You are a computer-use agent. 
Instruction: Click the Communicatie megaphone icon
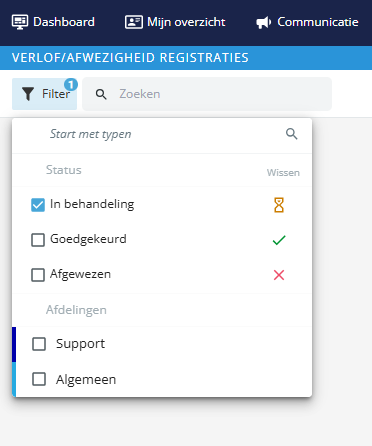click(263, 23)
